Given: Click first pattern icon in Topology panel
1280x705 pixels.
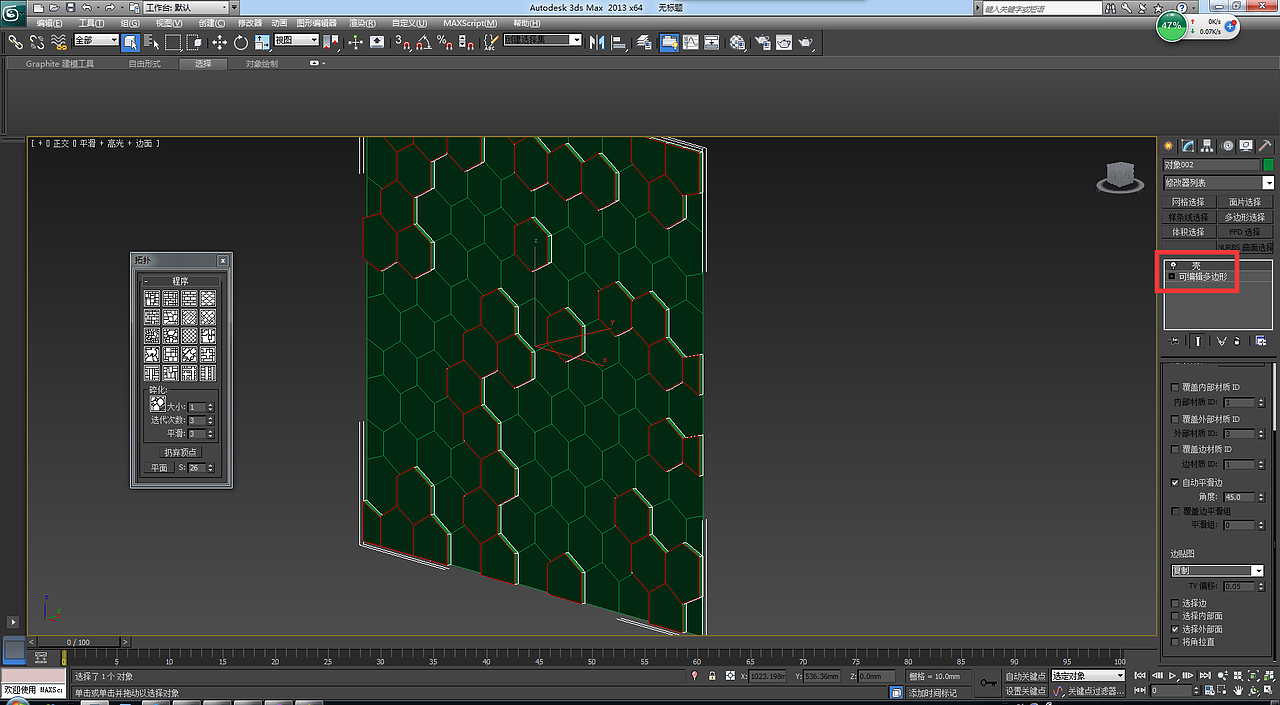Looking at the screenshot, I should click(x=152, y=298).
